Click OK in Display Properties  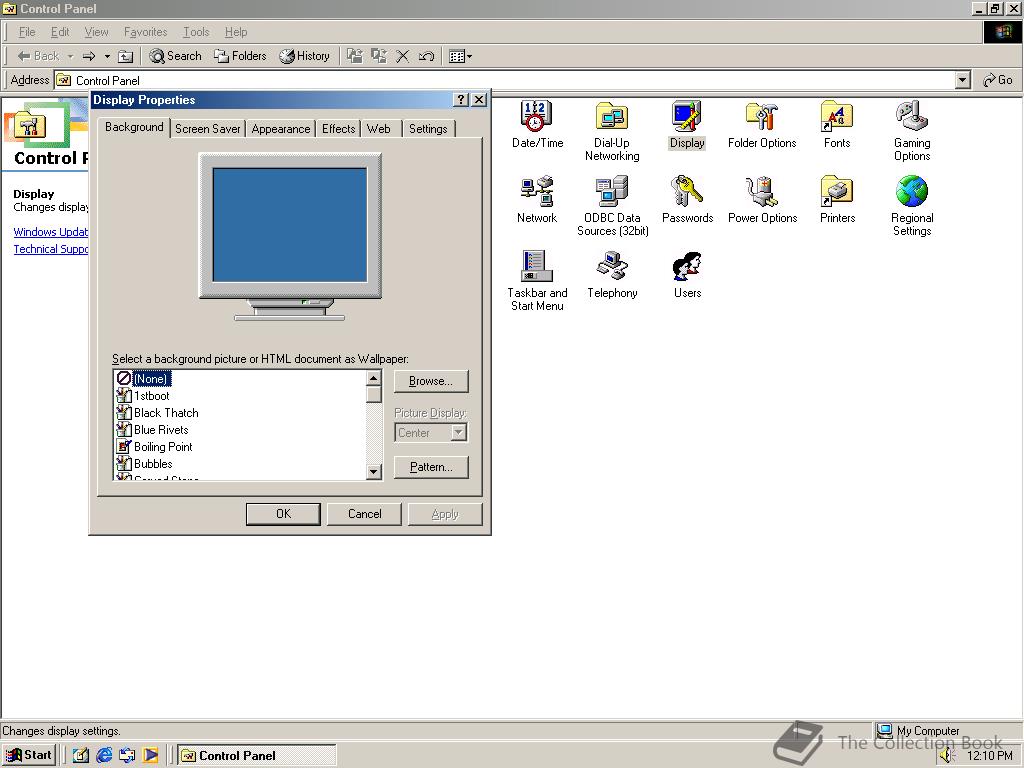(283, 514)
